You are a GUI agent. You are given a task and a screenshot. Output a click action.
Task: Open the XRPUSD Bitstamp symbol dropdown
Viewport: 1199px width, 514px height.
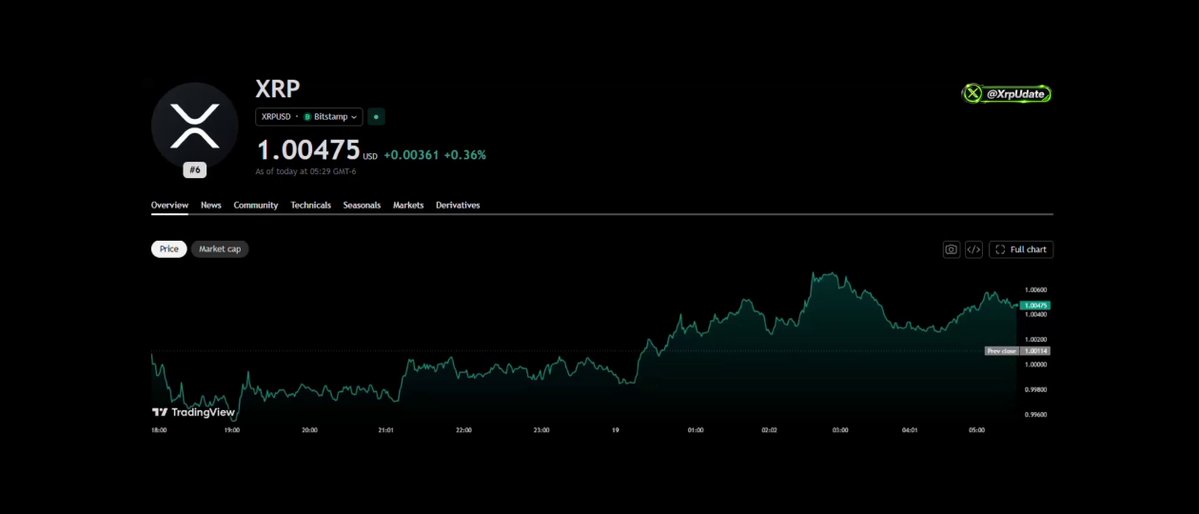309,117
